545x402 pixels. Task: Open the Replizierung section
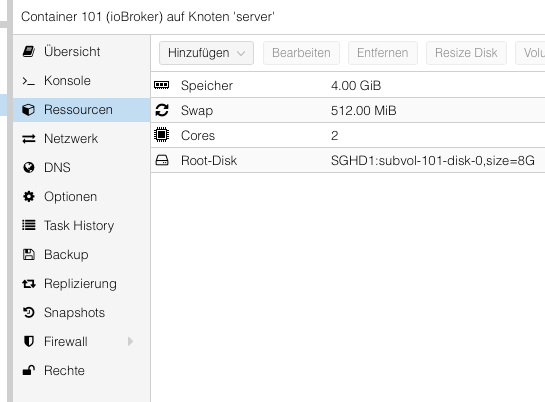click(82, 284)
